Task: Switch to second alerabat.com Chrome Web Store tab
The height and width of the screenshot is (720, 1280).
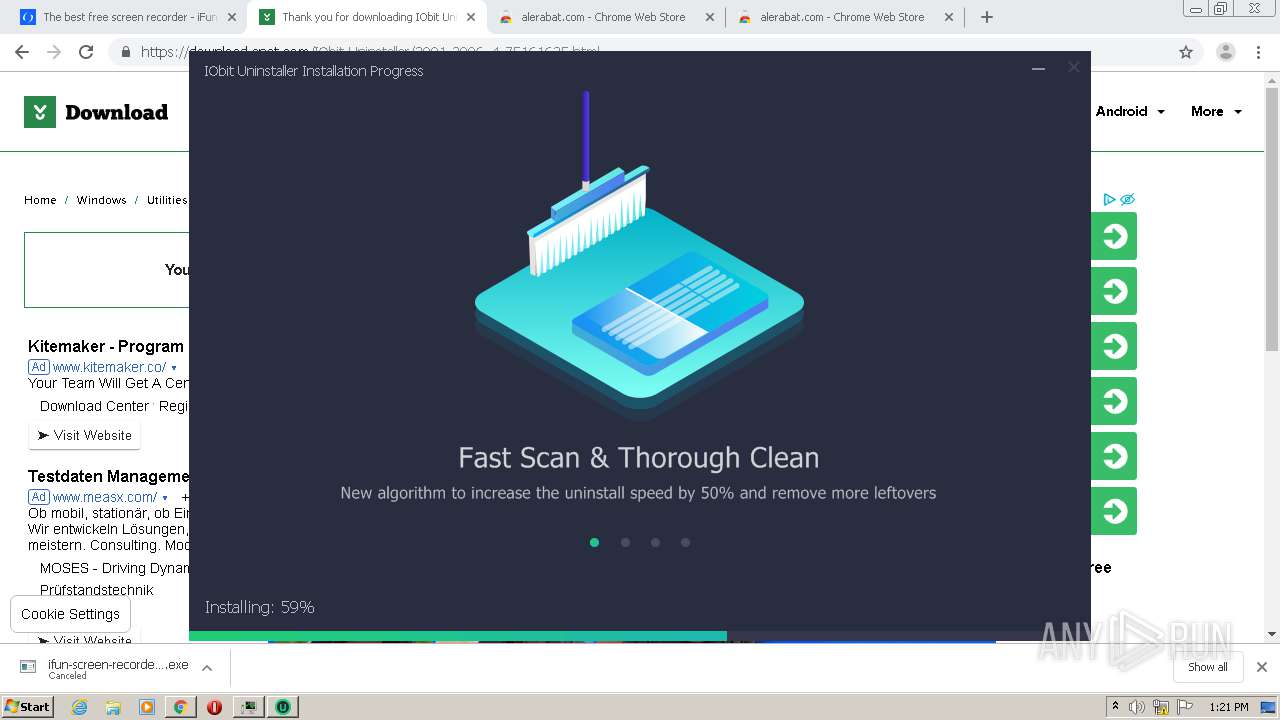Action: [844, 17]
